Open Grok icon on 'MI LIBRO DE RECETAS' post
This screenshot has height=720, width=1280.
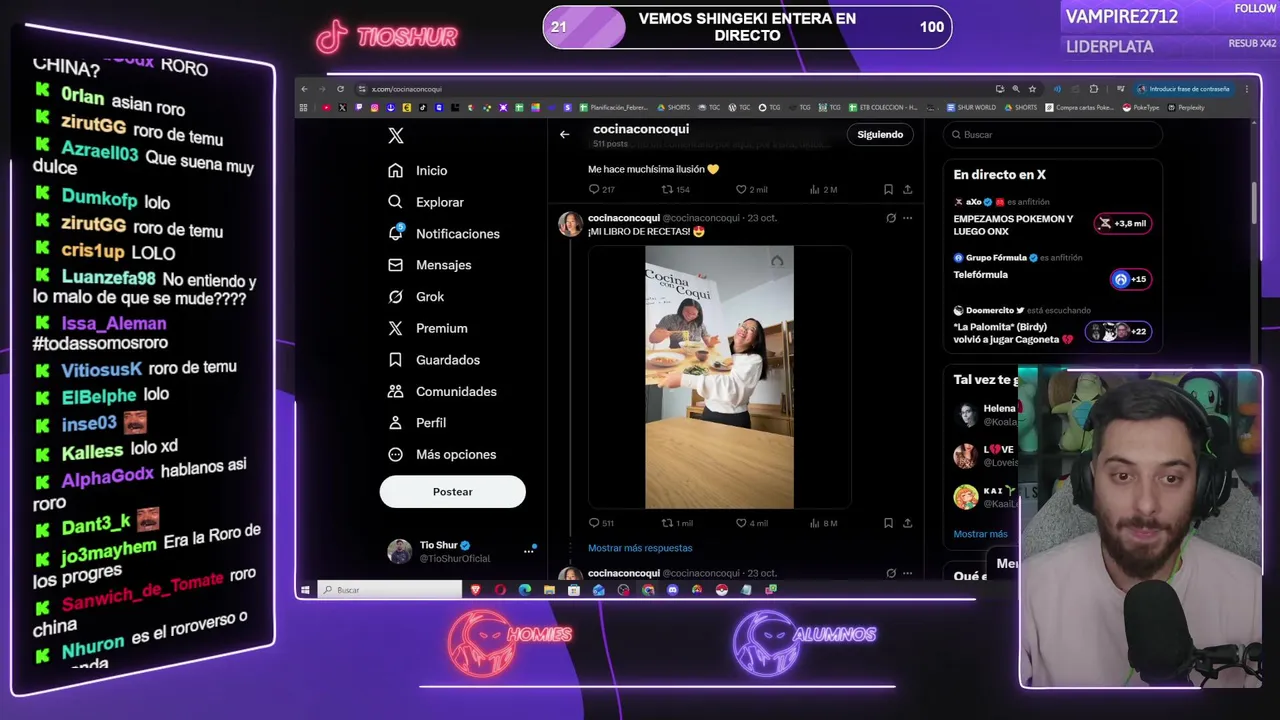(x=891, y=218)
